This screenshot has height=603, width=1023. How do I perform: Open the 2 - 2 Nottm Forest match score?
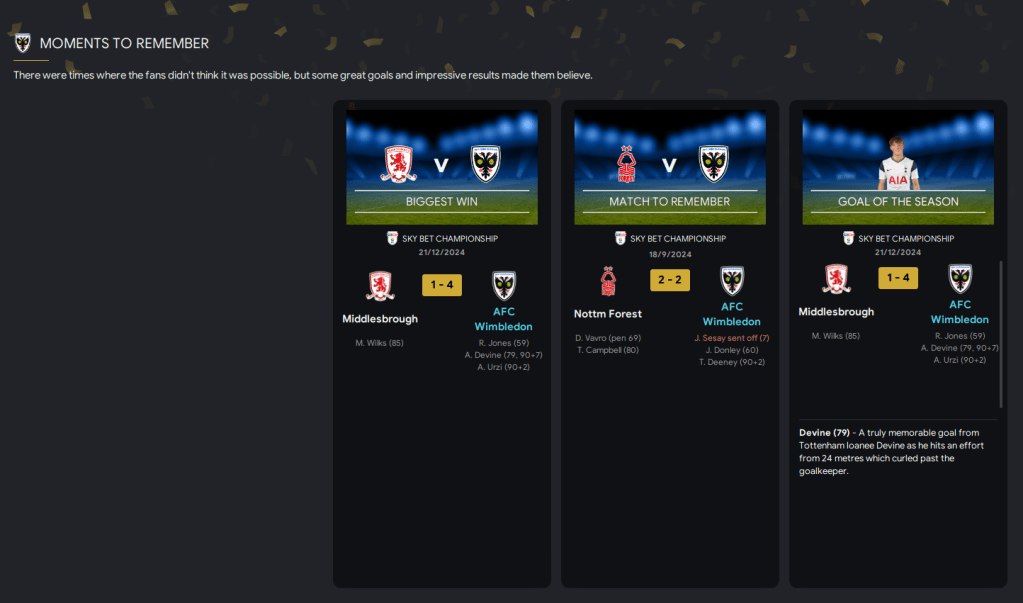click(670, 280)
